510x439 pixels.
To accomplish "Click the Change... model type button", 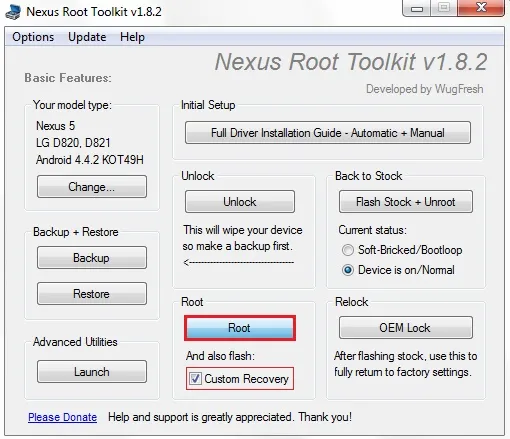I will (x=92, y=187).
